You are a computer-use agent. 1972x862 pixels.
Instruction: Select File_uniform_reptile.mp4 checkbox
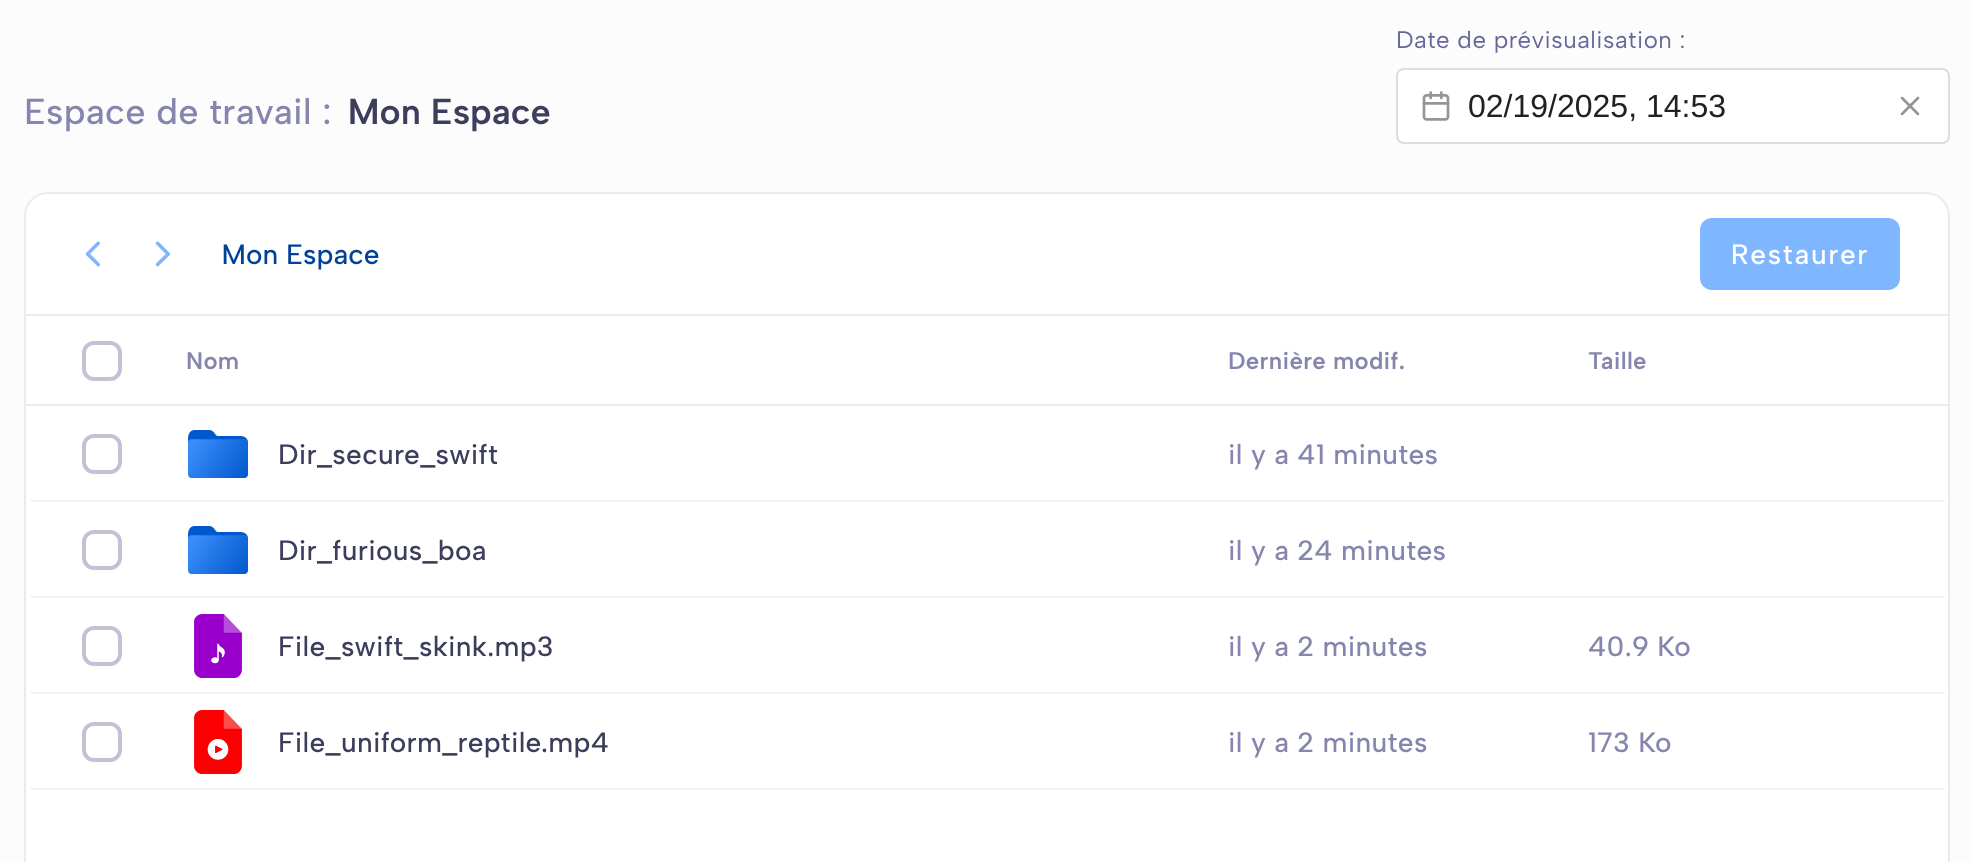pos(102,742)
